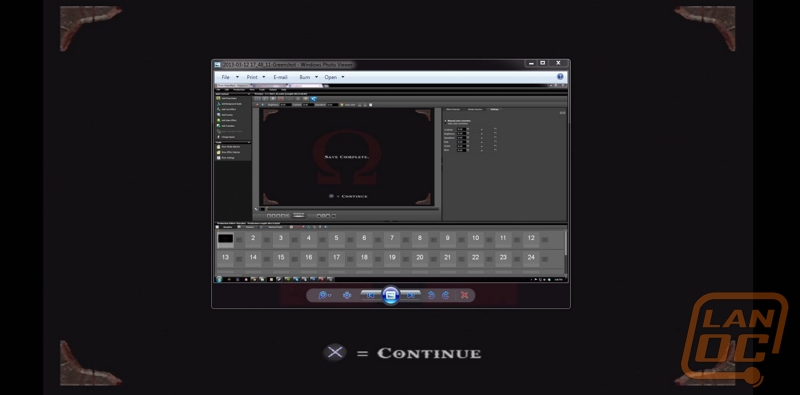This screenshot has width=800, height=395.
Task: Toggle the checkbox in the Contrast row
Action: 495,129
